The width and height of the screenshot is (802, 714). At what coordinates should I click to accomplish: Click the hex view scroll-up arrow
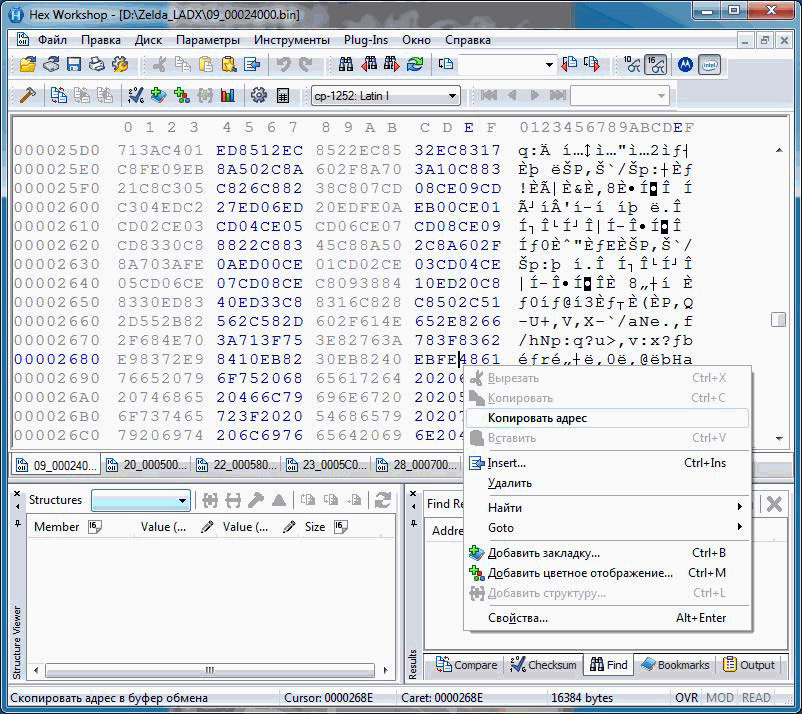778,150
